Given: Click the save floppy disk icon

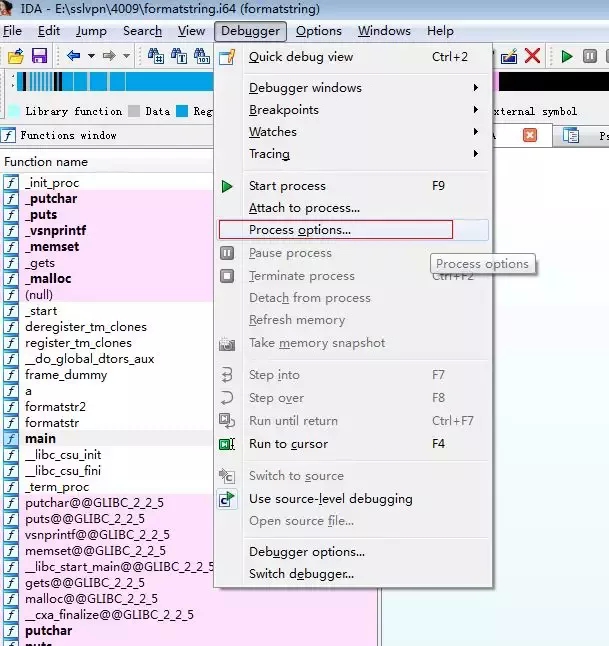Looking at the screenshot, I should (x=40, y=56).
